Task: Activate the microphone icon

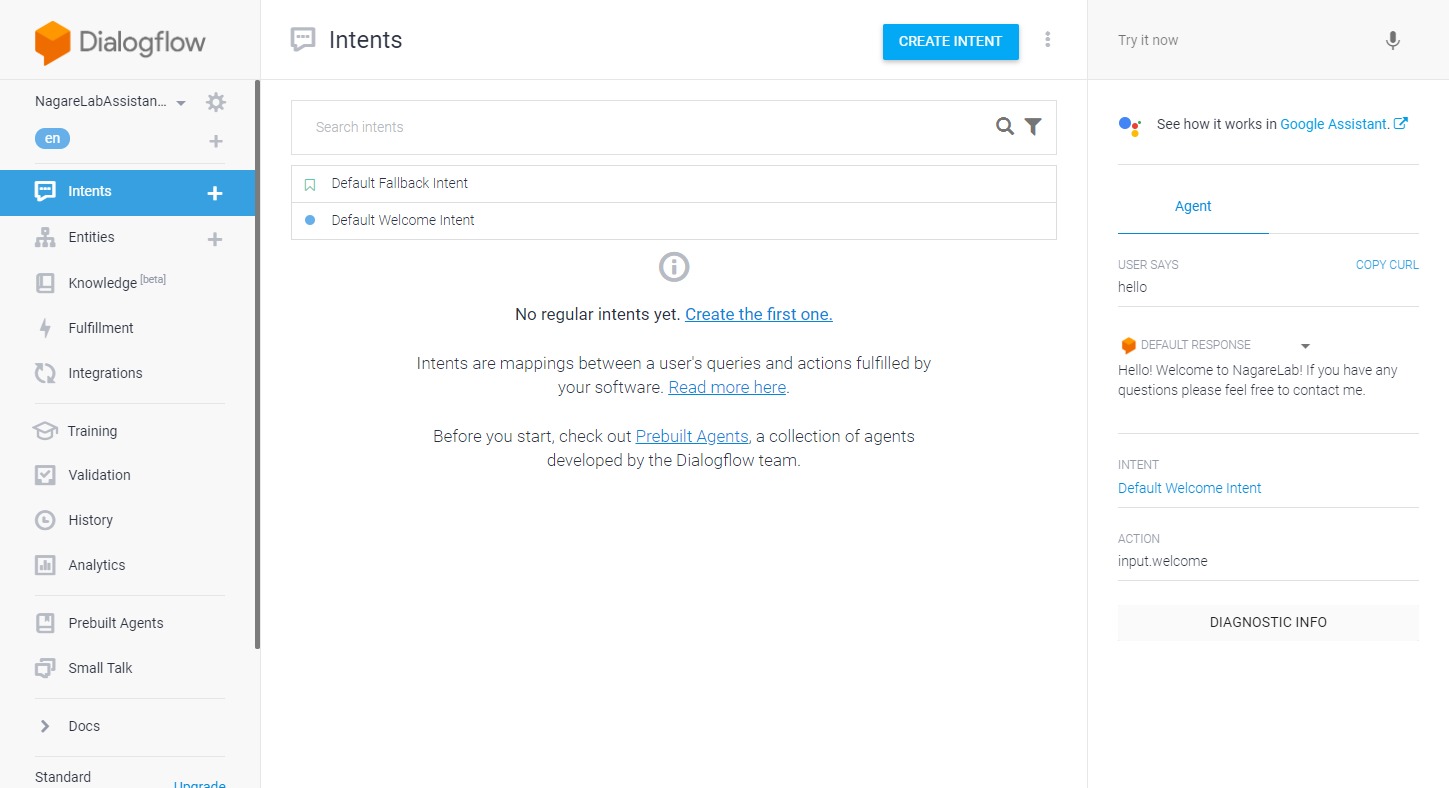Action: (1393, 41)
